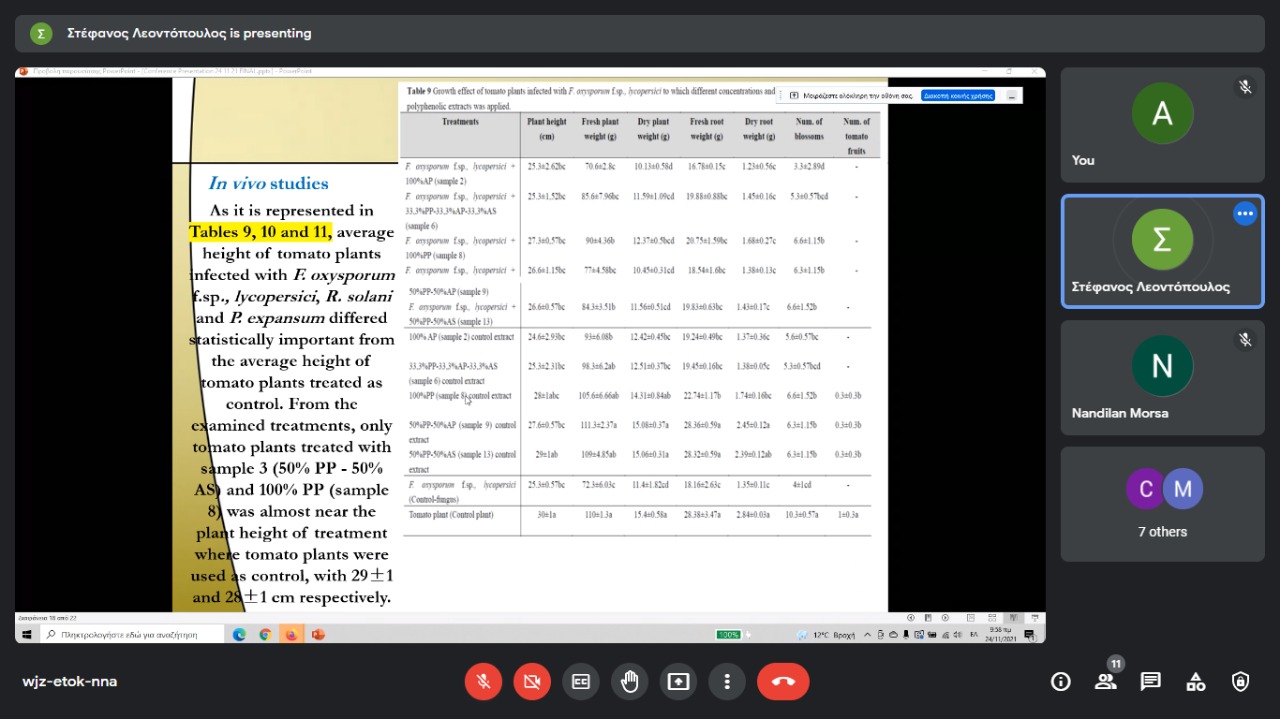Open meeting details info icon
The image size is (1280, 719).
coord(1060,682)
